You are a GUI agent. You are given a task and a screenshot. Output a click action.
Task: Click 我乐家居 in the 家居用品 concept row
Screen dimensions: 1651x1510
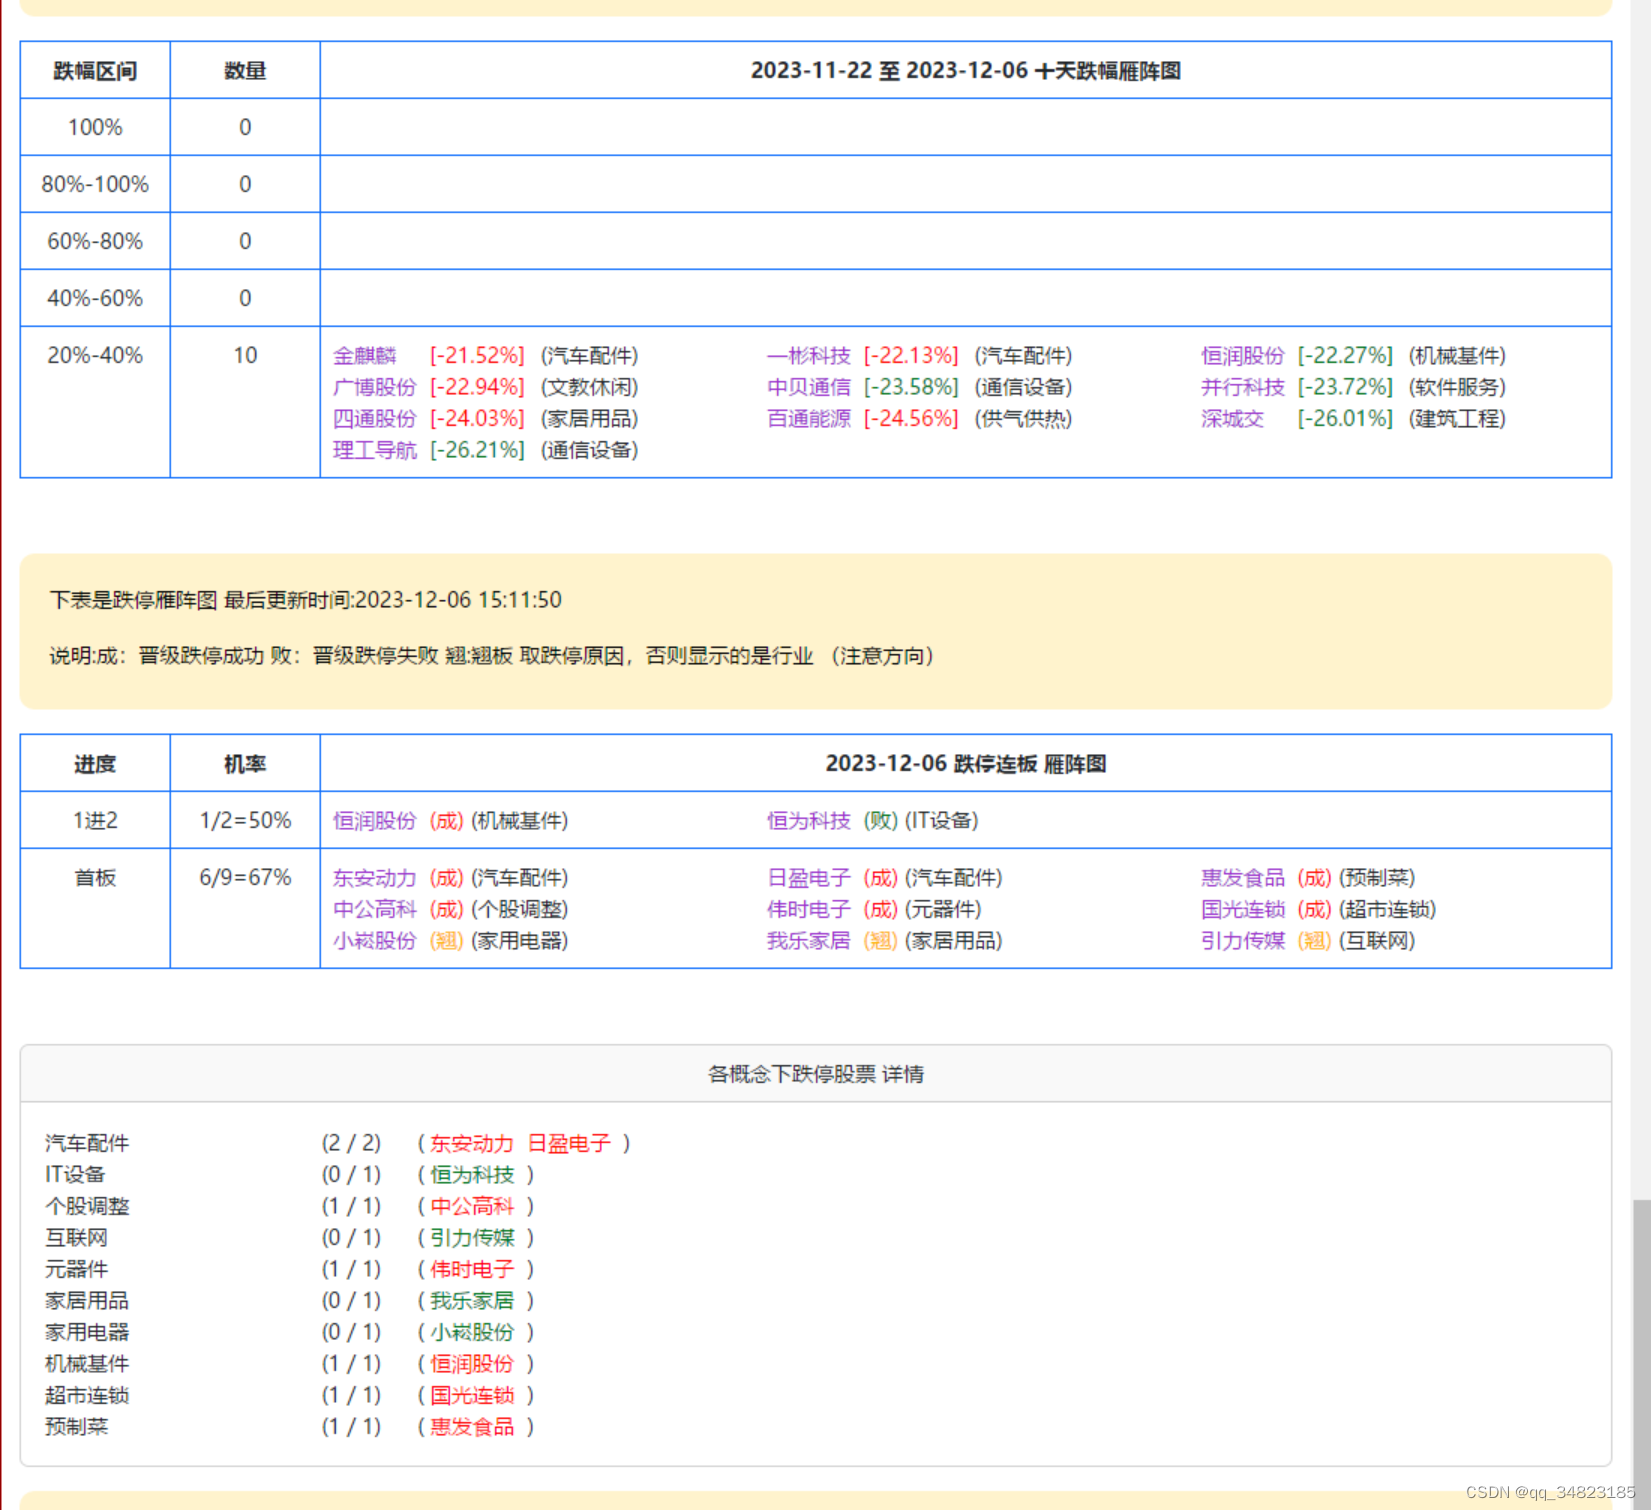(x=471, y=1301)
